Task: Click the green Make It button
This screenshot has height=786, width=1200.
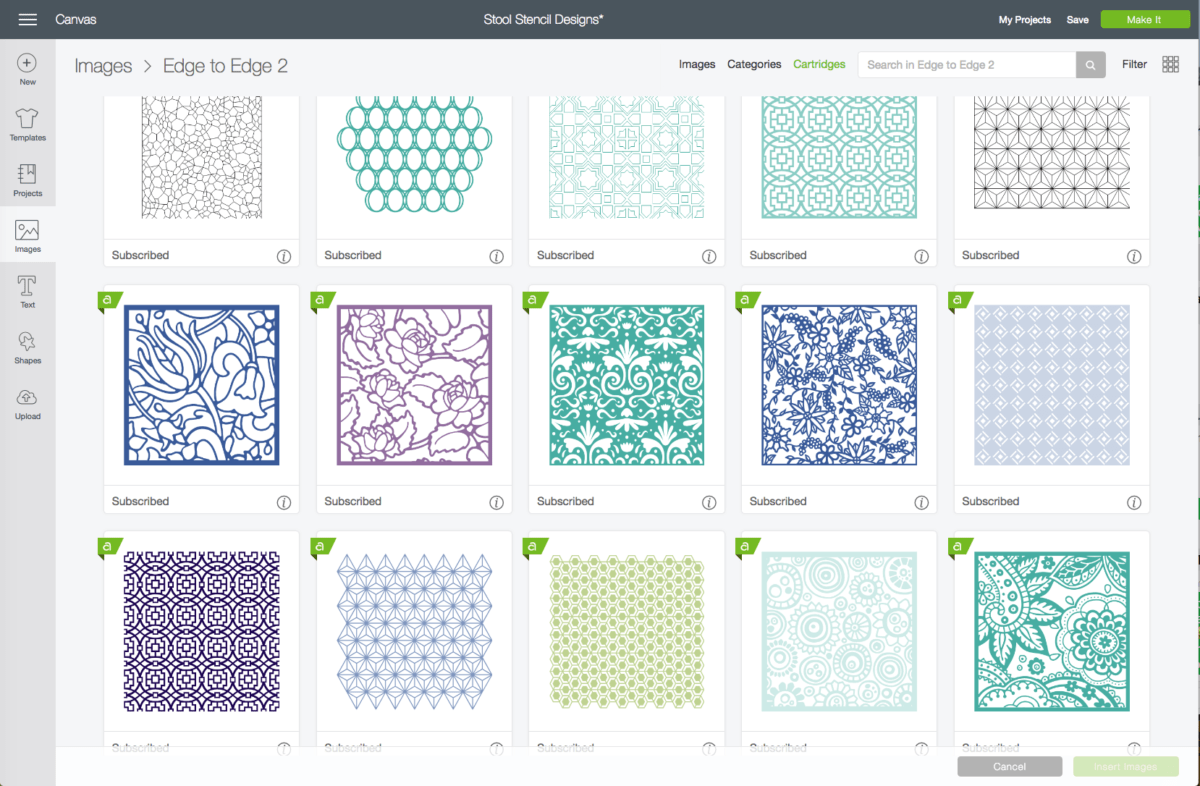Action: point(1144,20)
